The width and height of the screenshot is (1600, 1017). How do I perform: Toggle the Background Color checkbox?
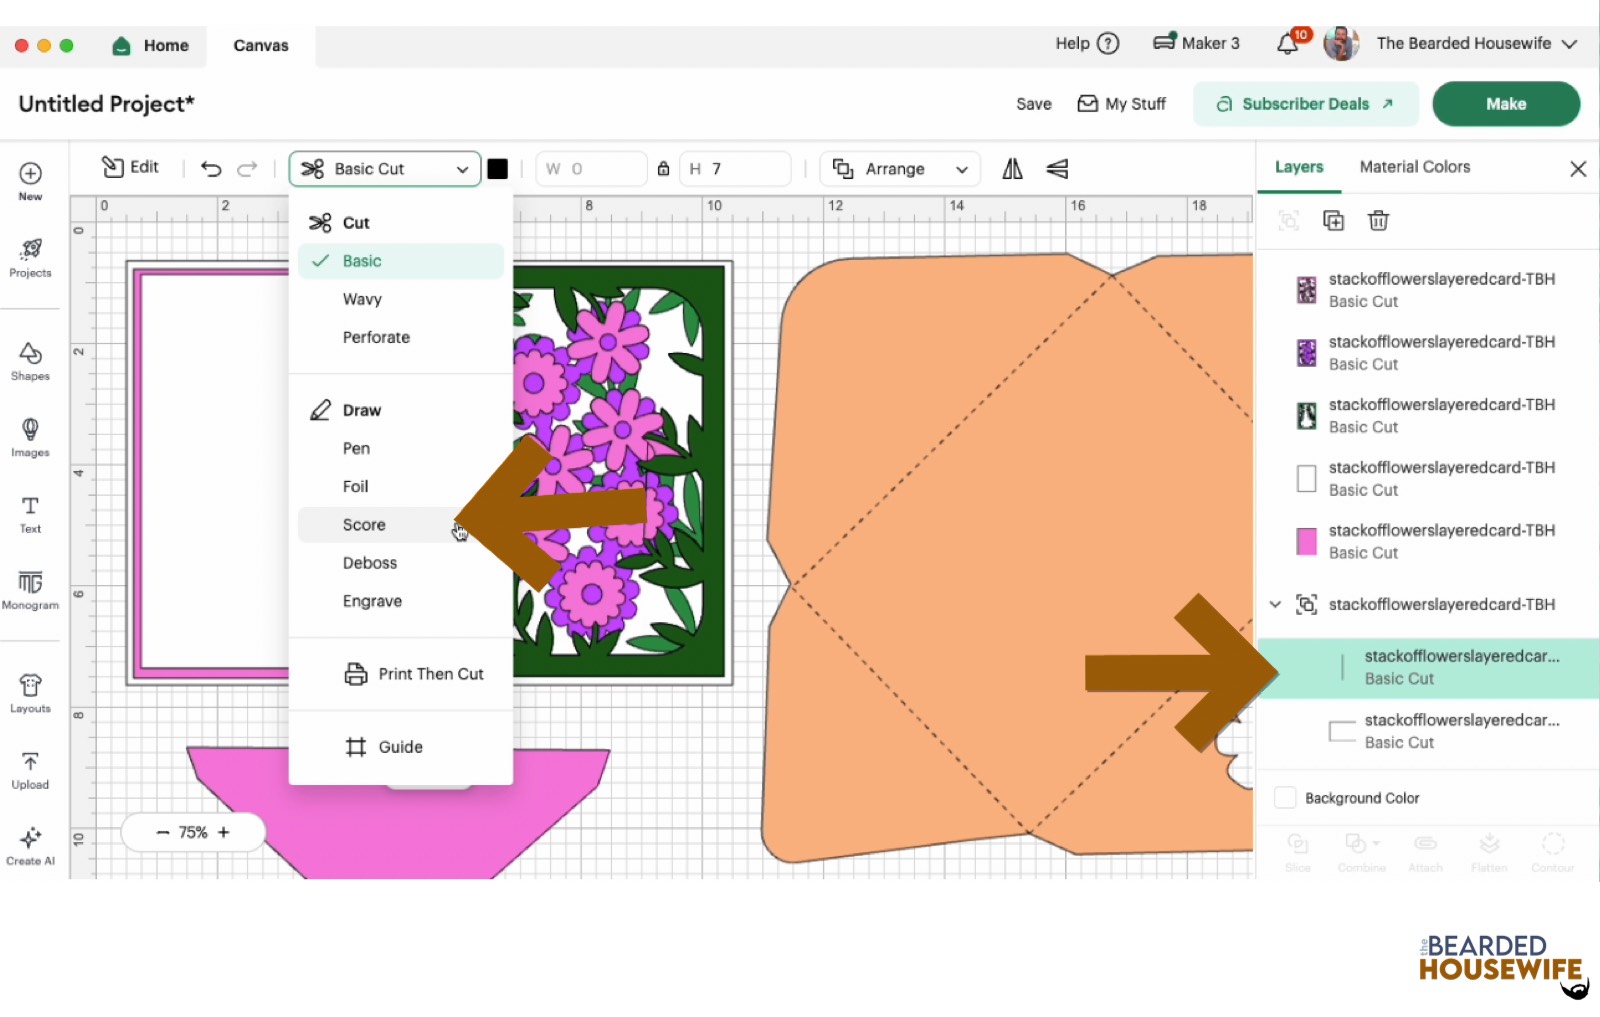(x=1285, y=798)
